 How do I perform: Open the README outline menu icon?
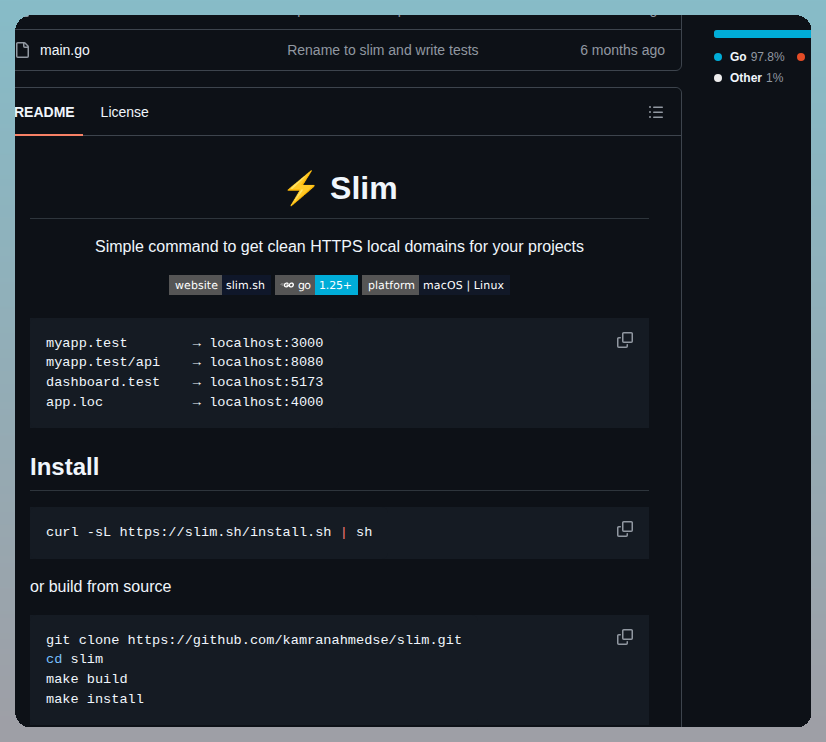tap(656, 112)
